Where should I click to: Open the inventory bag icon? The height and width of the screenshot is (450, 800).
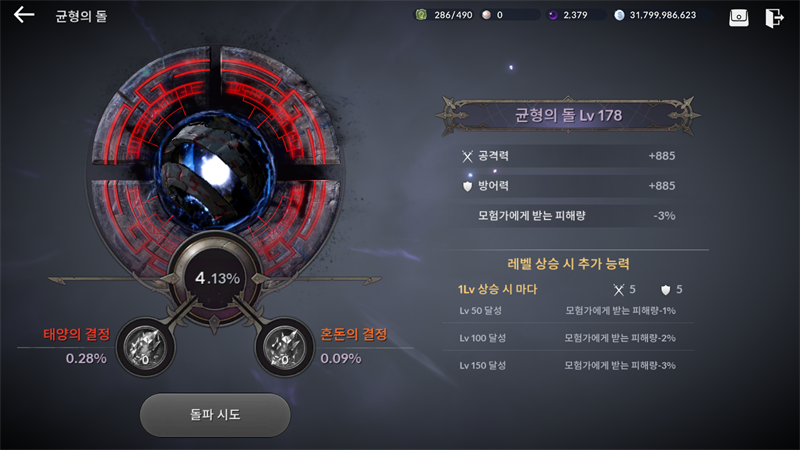[738, 17]
